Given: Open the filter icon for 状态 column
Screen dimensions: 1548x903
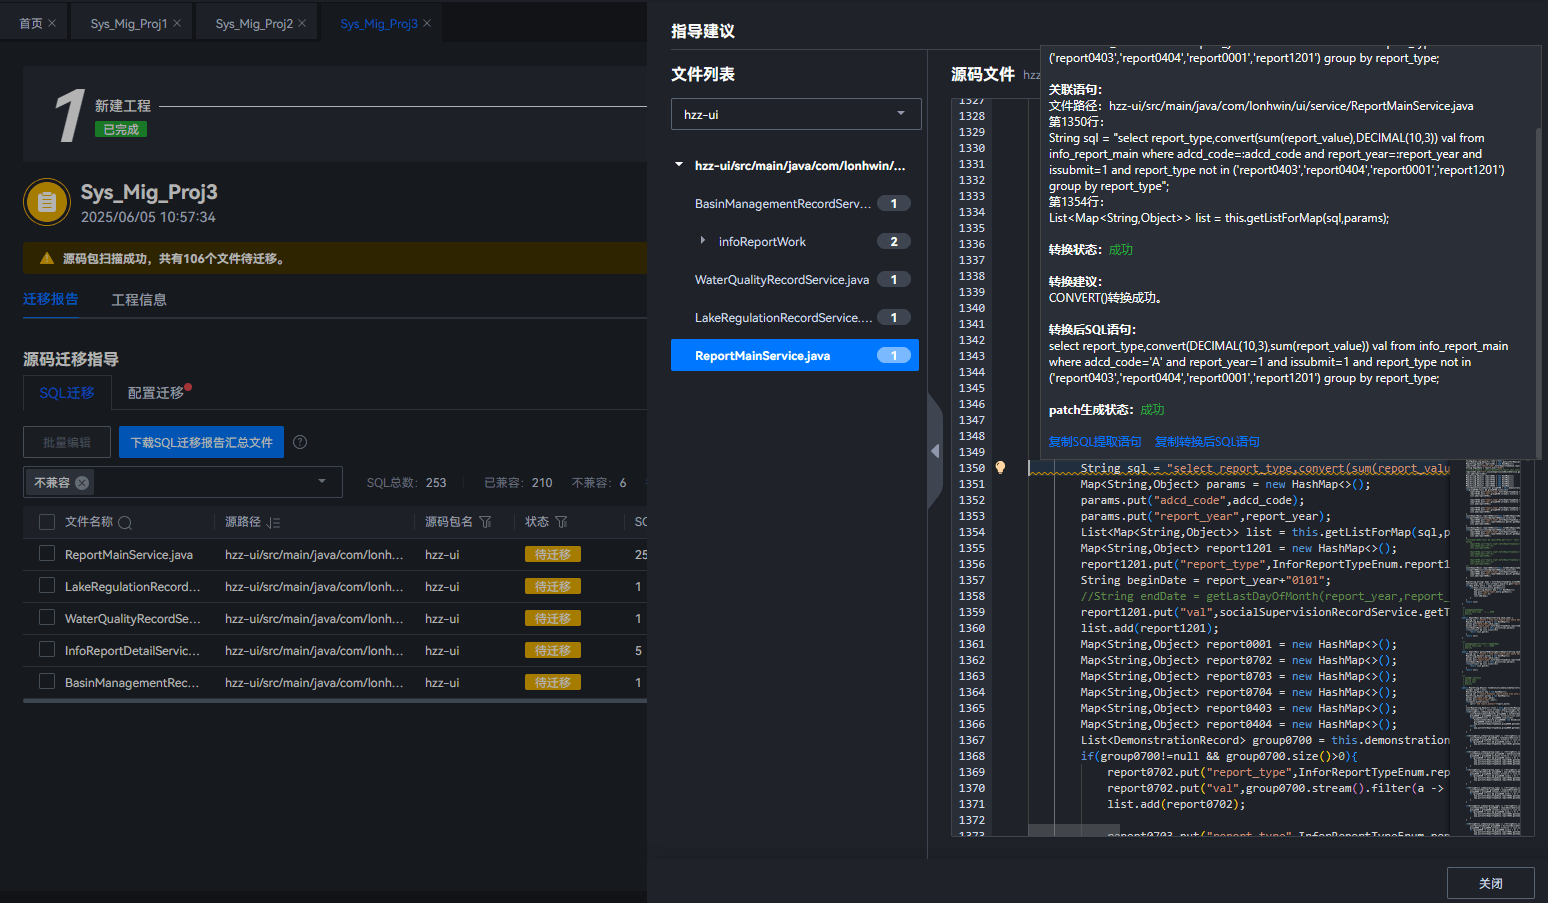Looking at the screenshot, I should (x=561, y=522).
